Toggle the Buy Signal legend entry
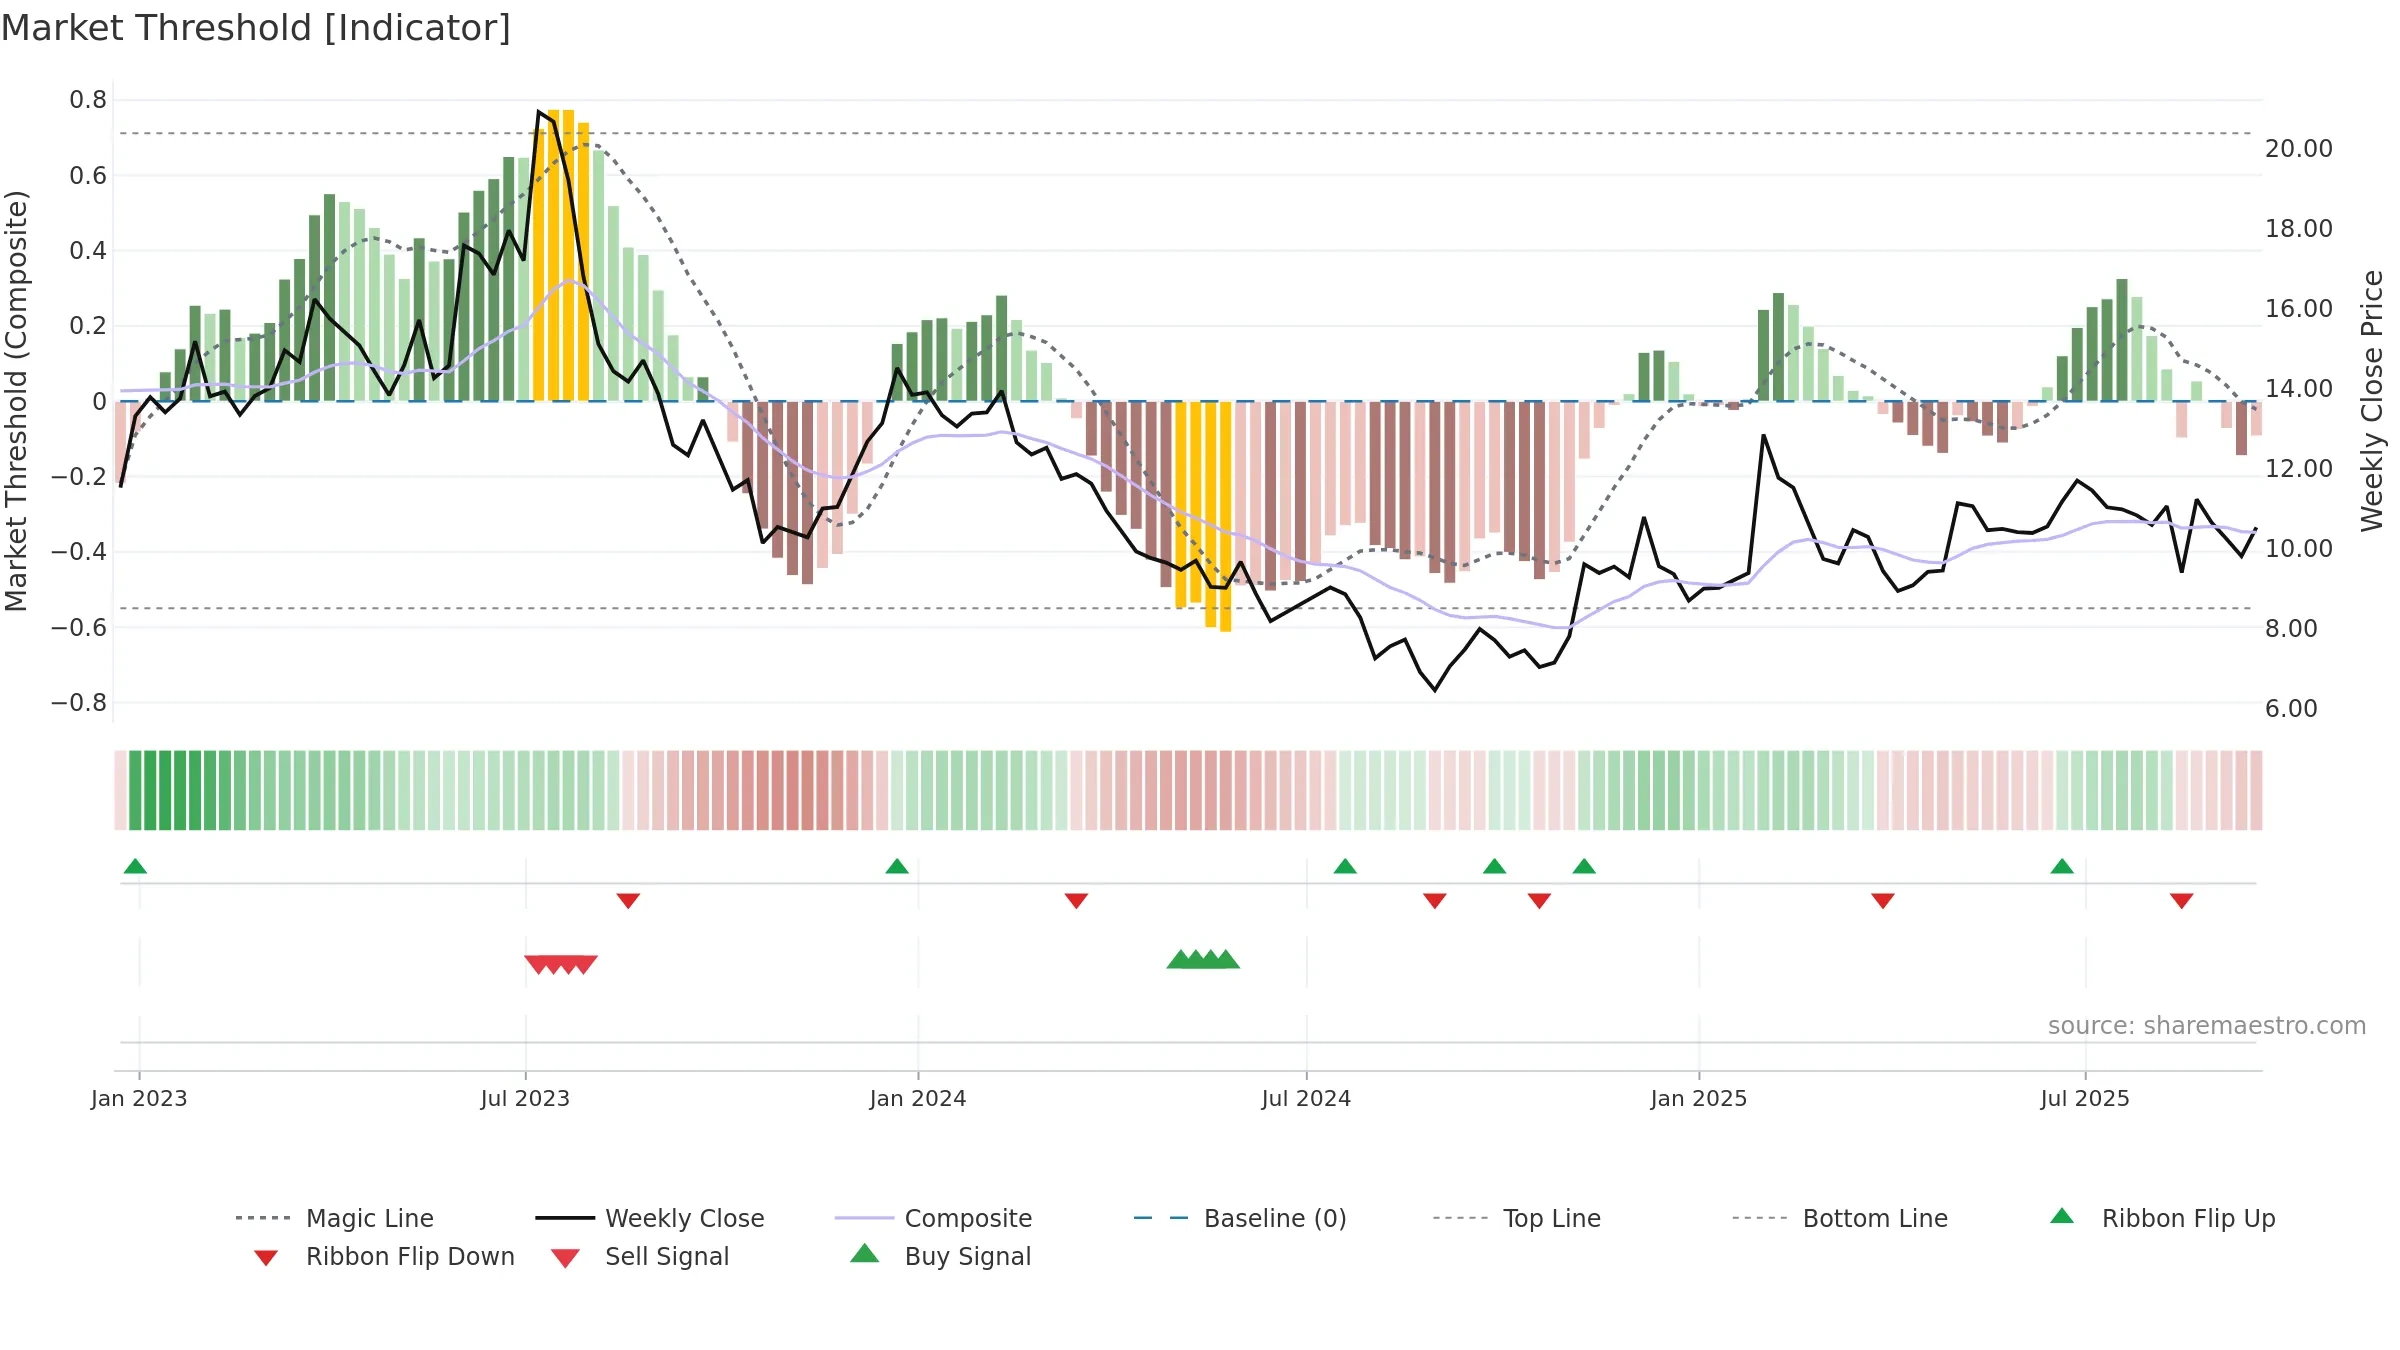2400x1350 pixels. pyautogui.click(x=940, y=1256)
